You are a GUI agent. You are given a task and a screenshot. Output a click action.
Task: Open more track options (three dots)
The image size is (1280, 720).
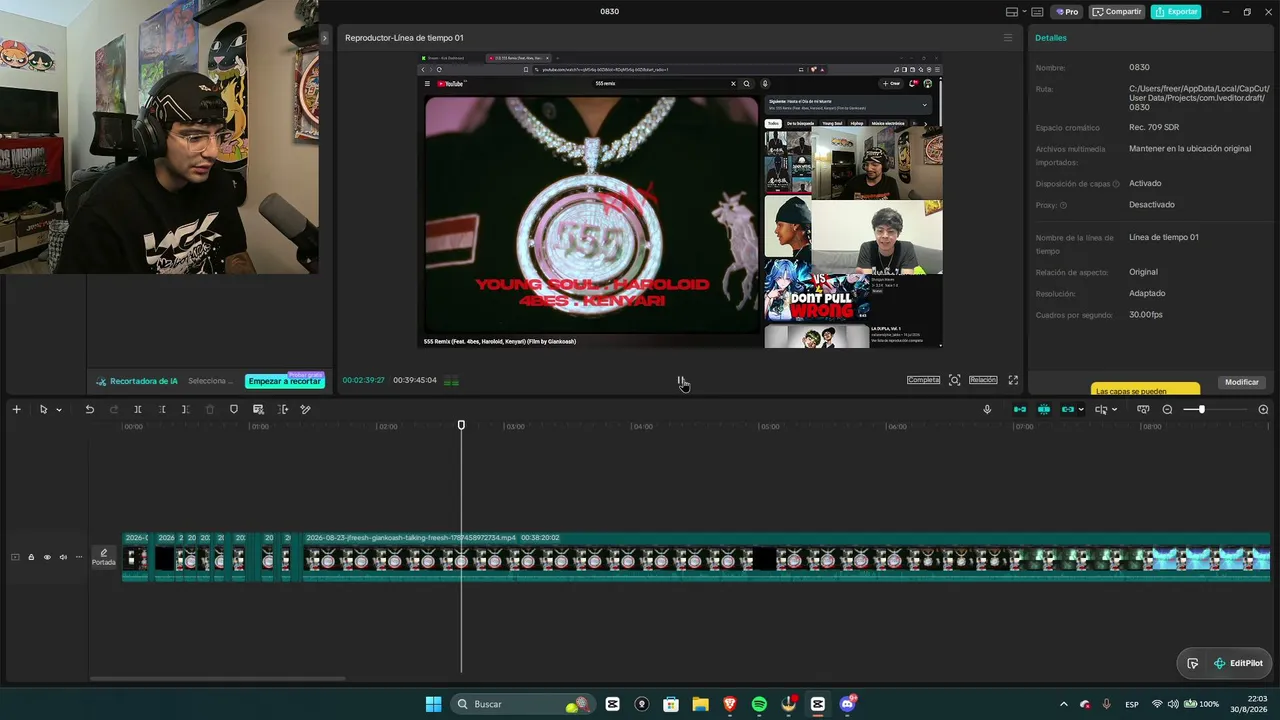coord(79,557)
